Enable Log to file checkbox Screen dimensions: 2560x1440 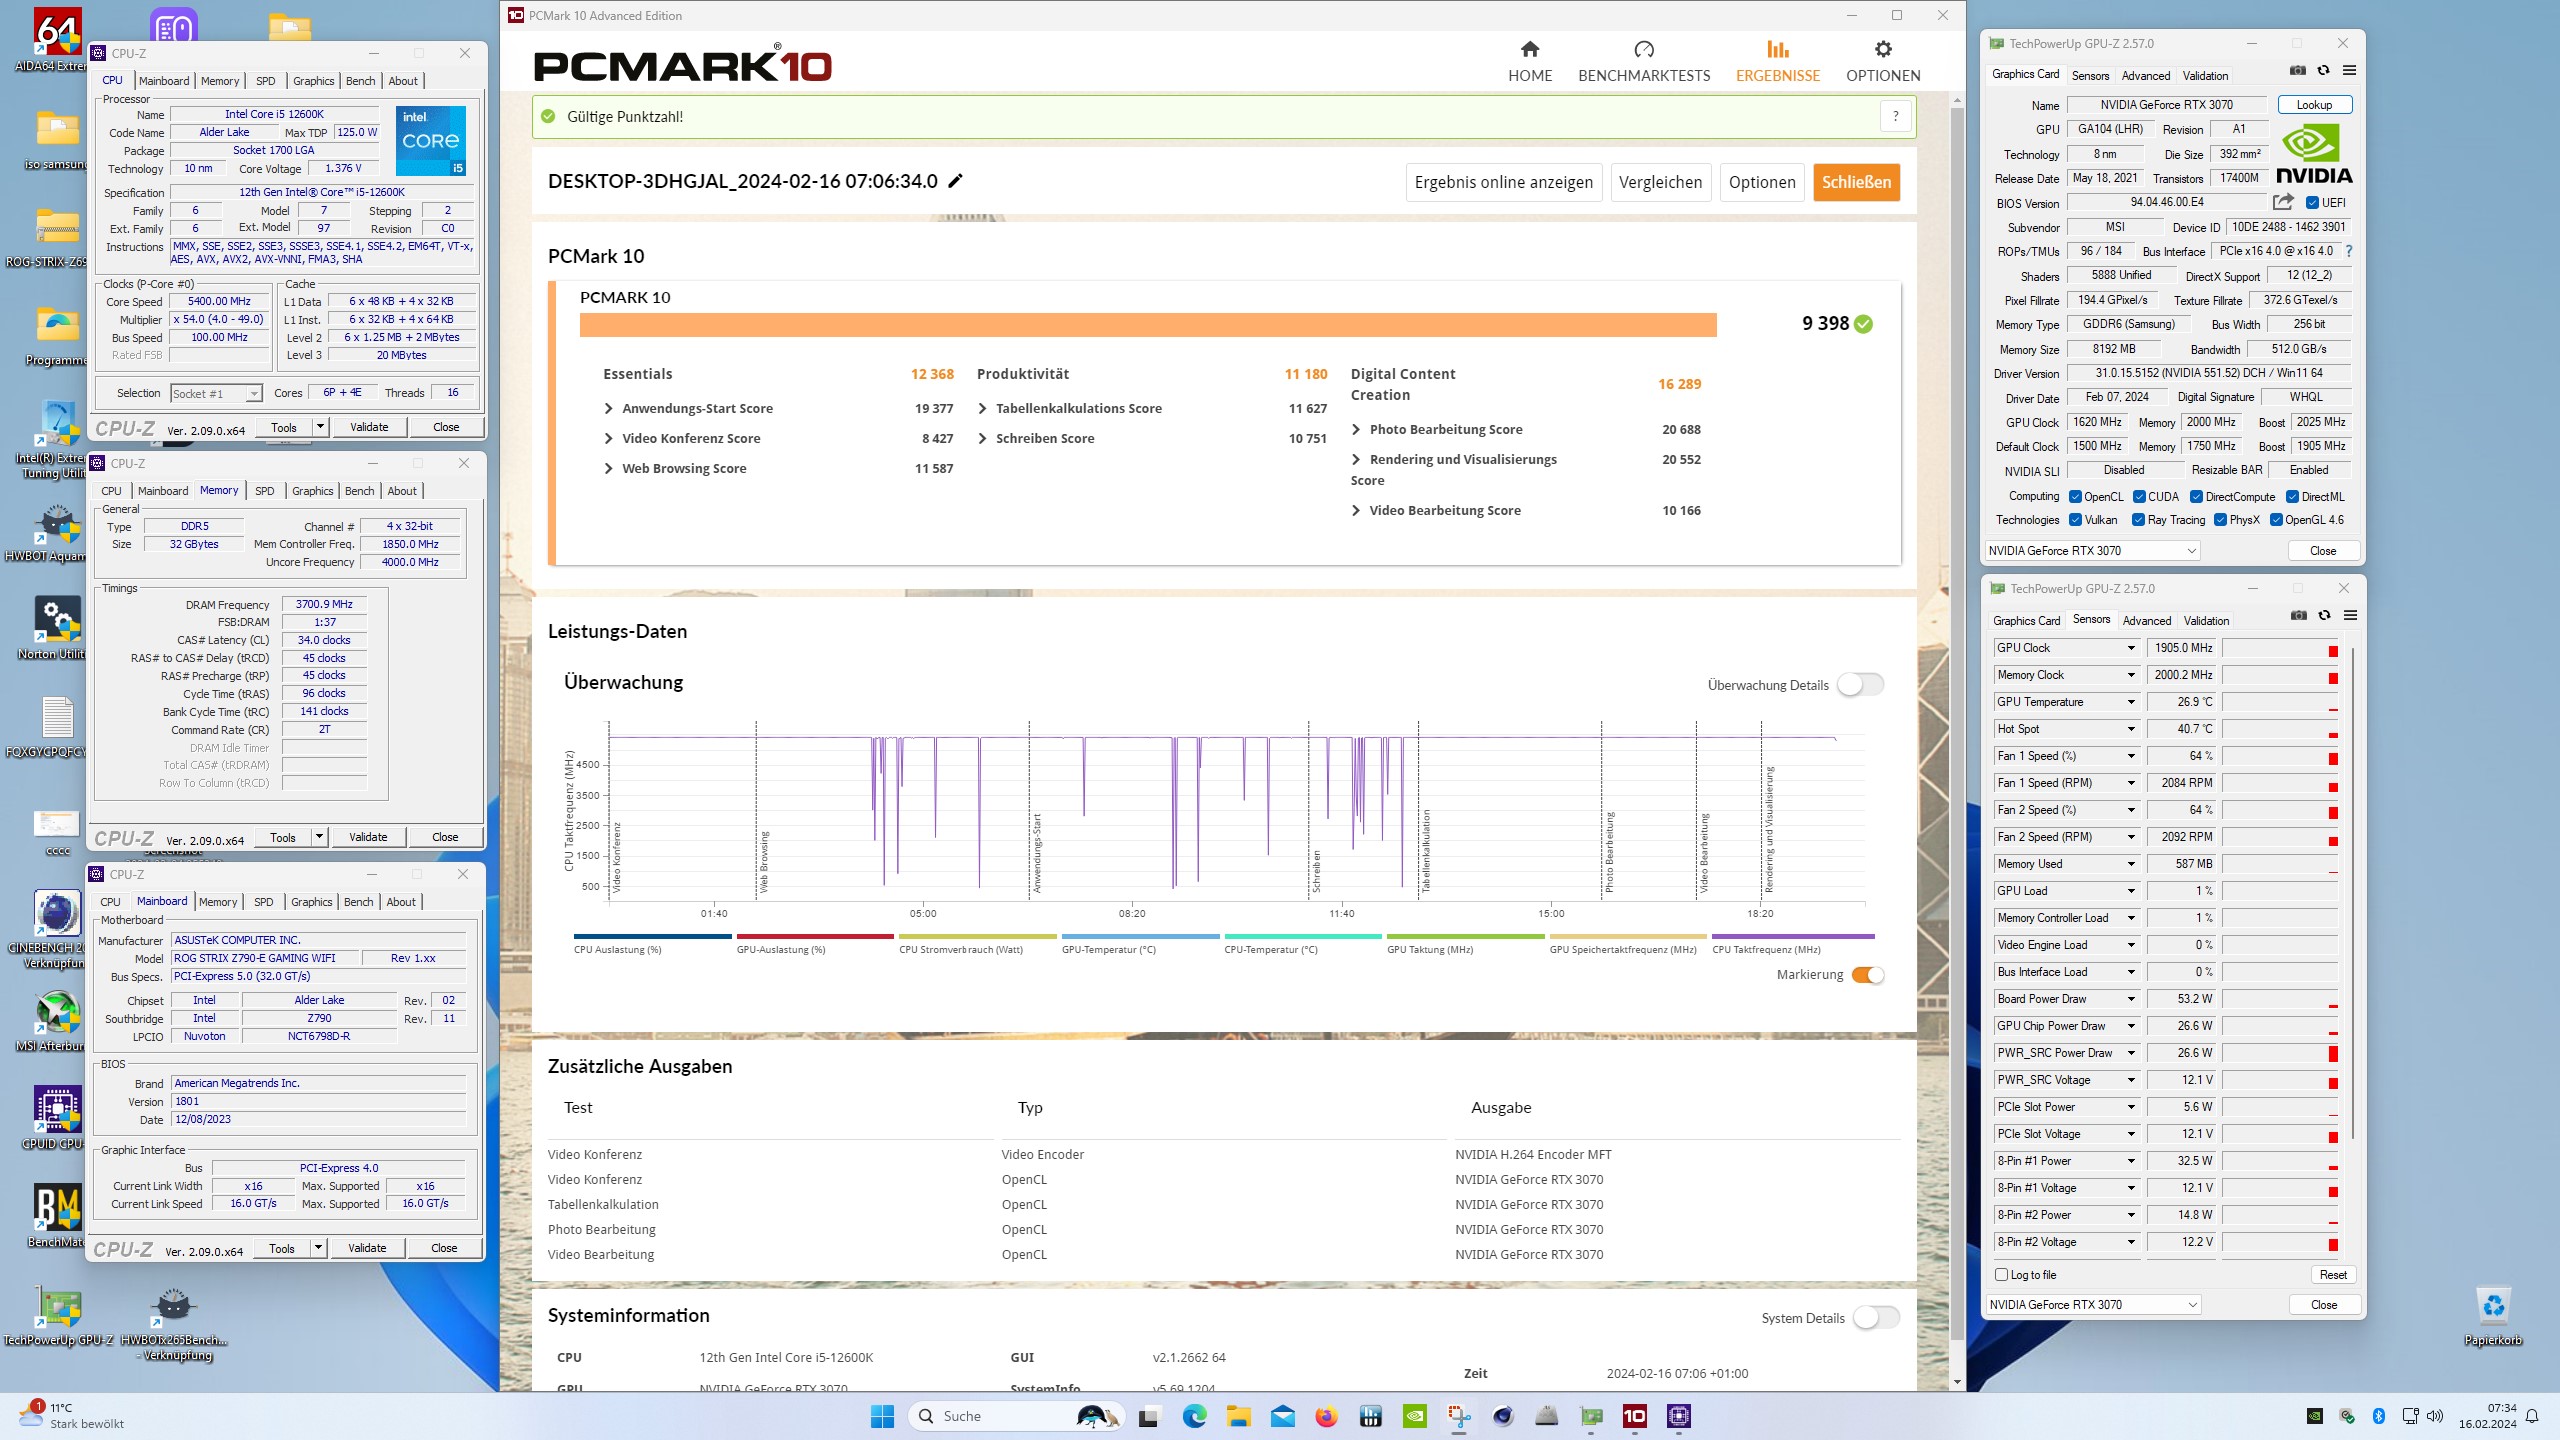(2001, 1275)
